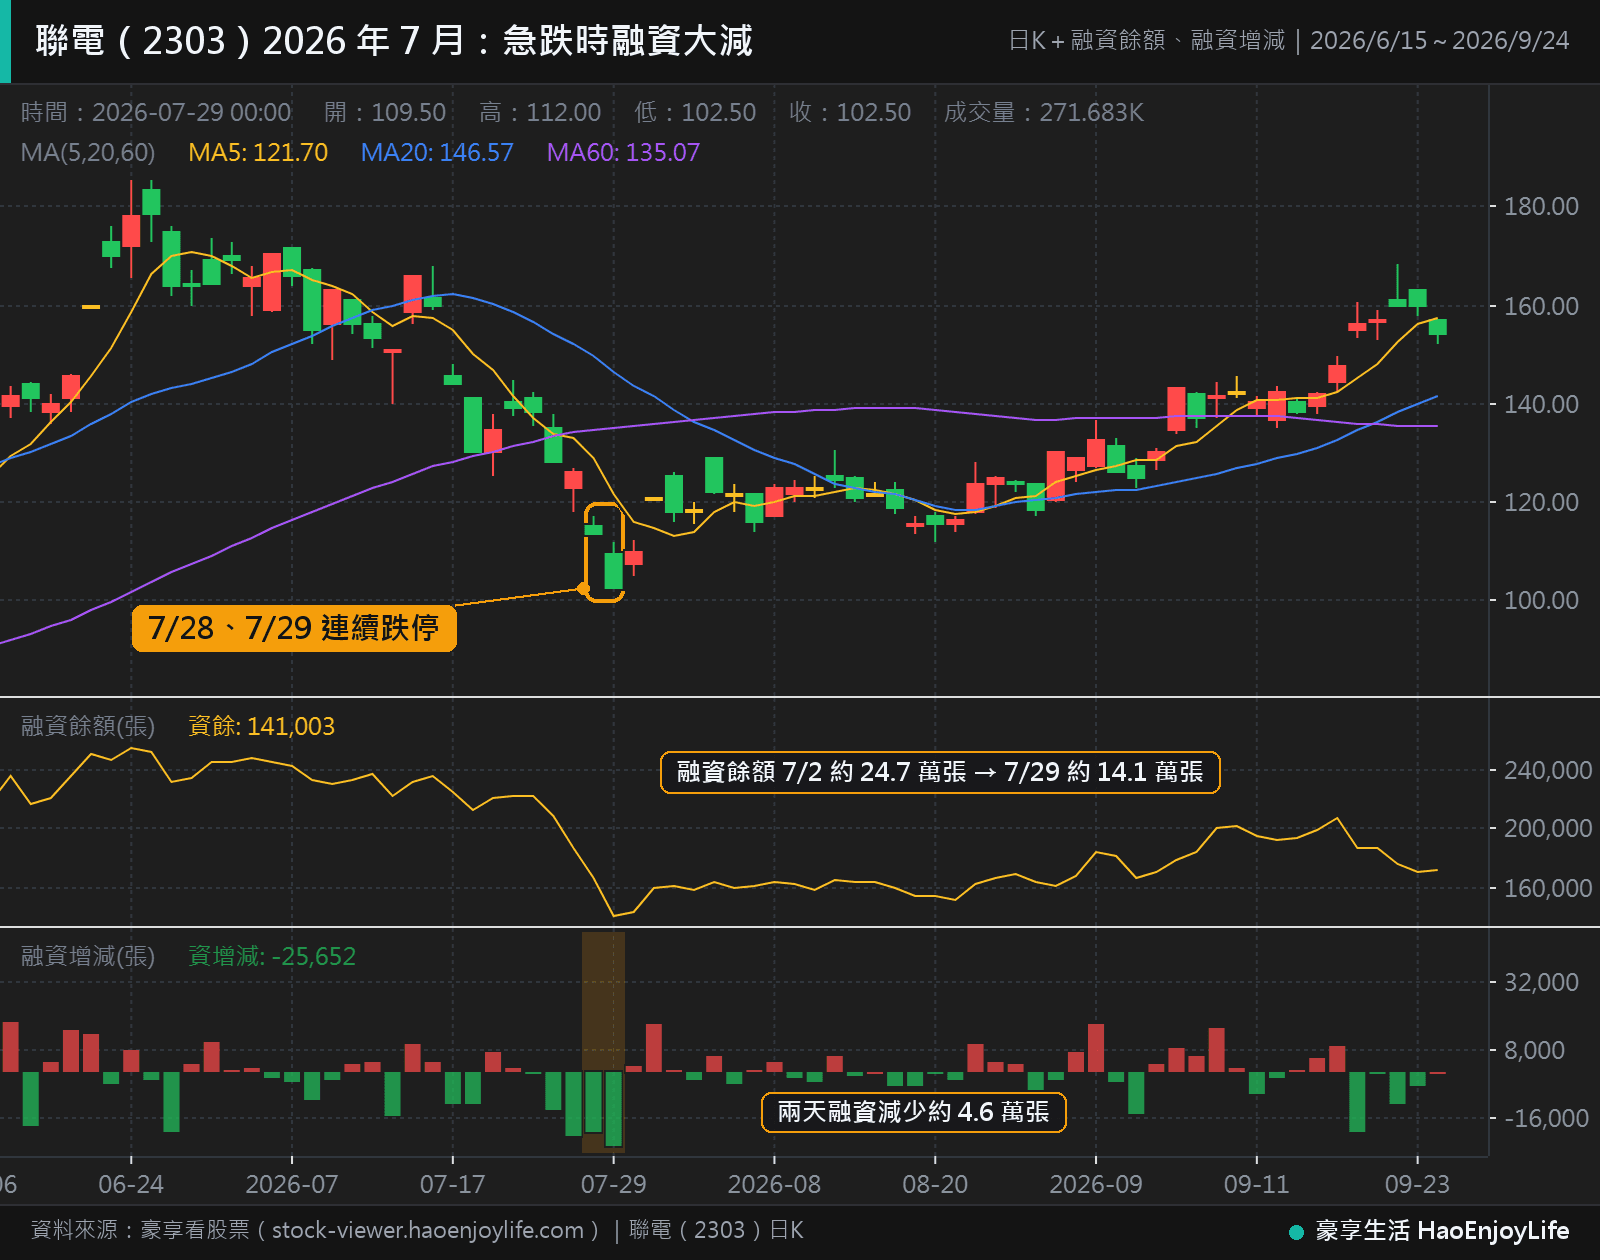Click the 成交量：271.683K volume value
Viewport: 1600px width, 1260px height.
coord(1044,112)
